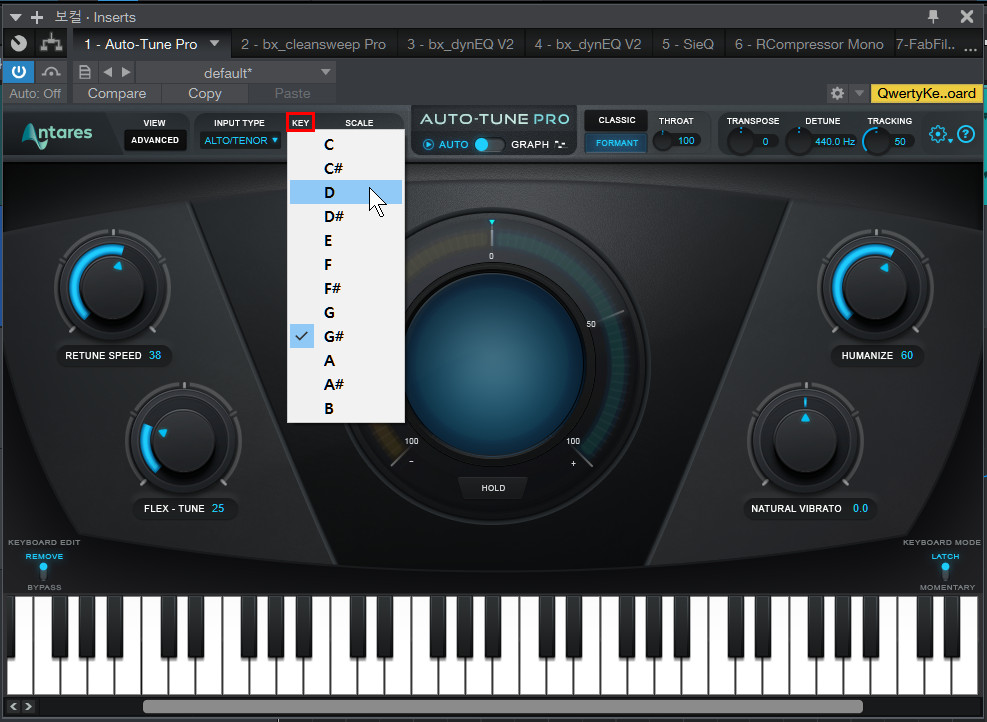Screen dimensions: 987x722
Task: Go to the next preset arrow
Action: point(126,72)
